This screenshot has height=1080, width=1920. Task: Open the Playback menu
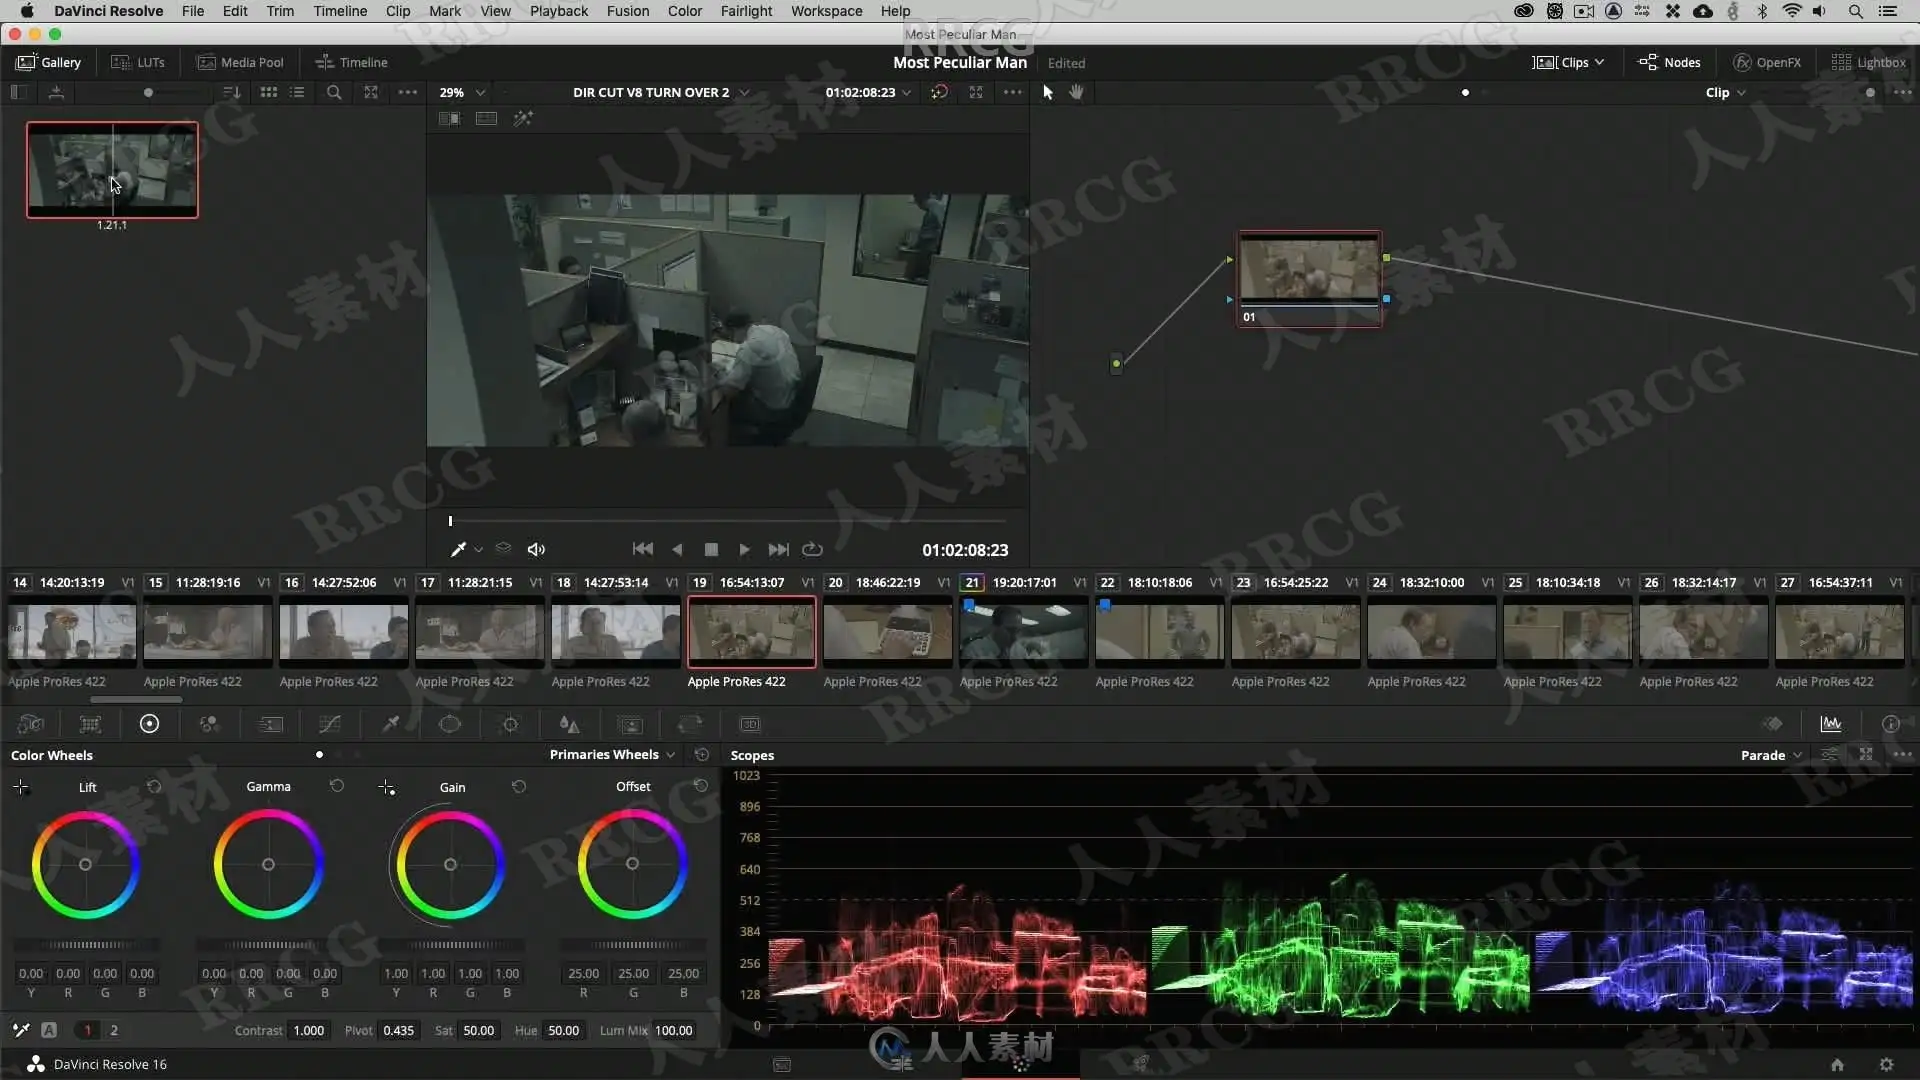pos(559,11)
